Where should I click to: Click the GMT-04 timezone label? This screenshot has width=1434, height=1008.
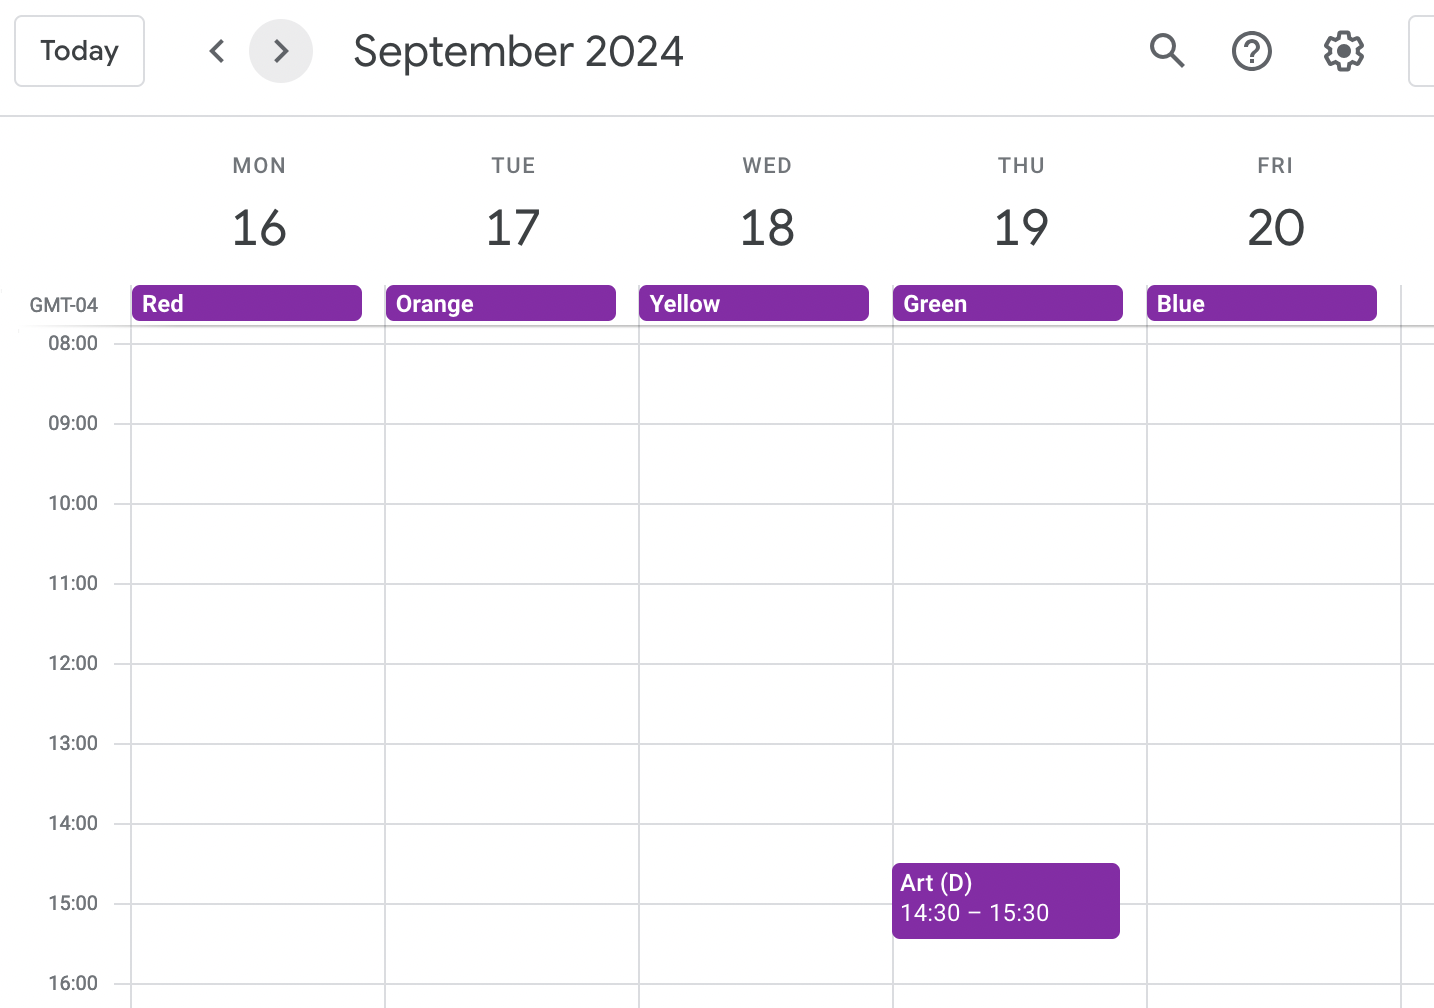coord(64,305)
